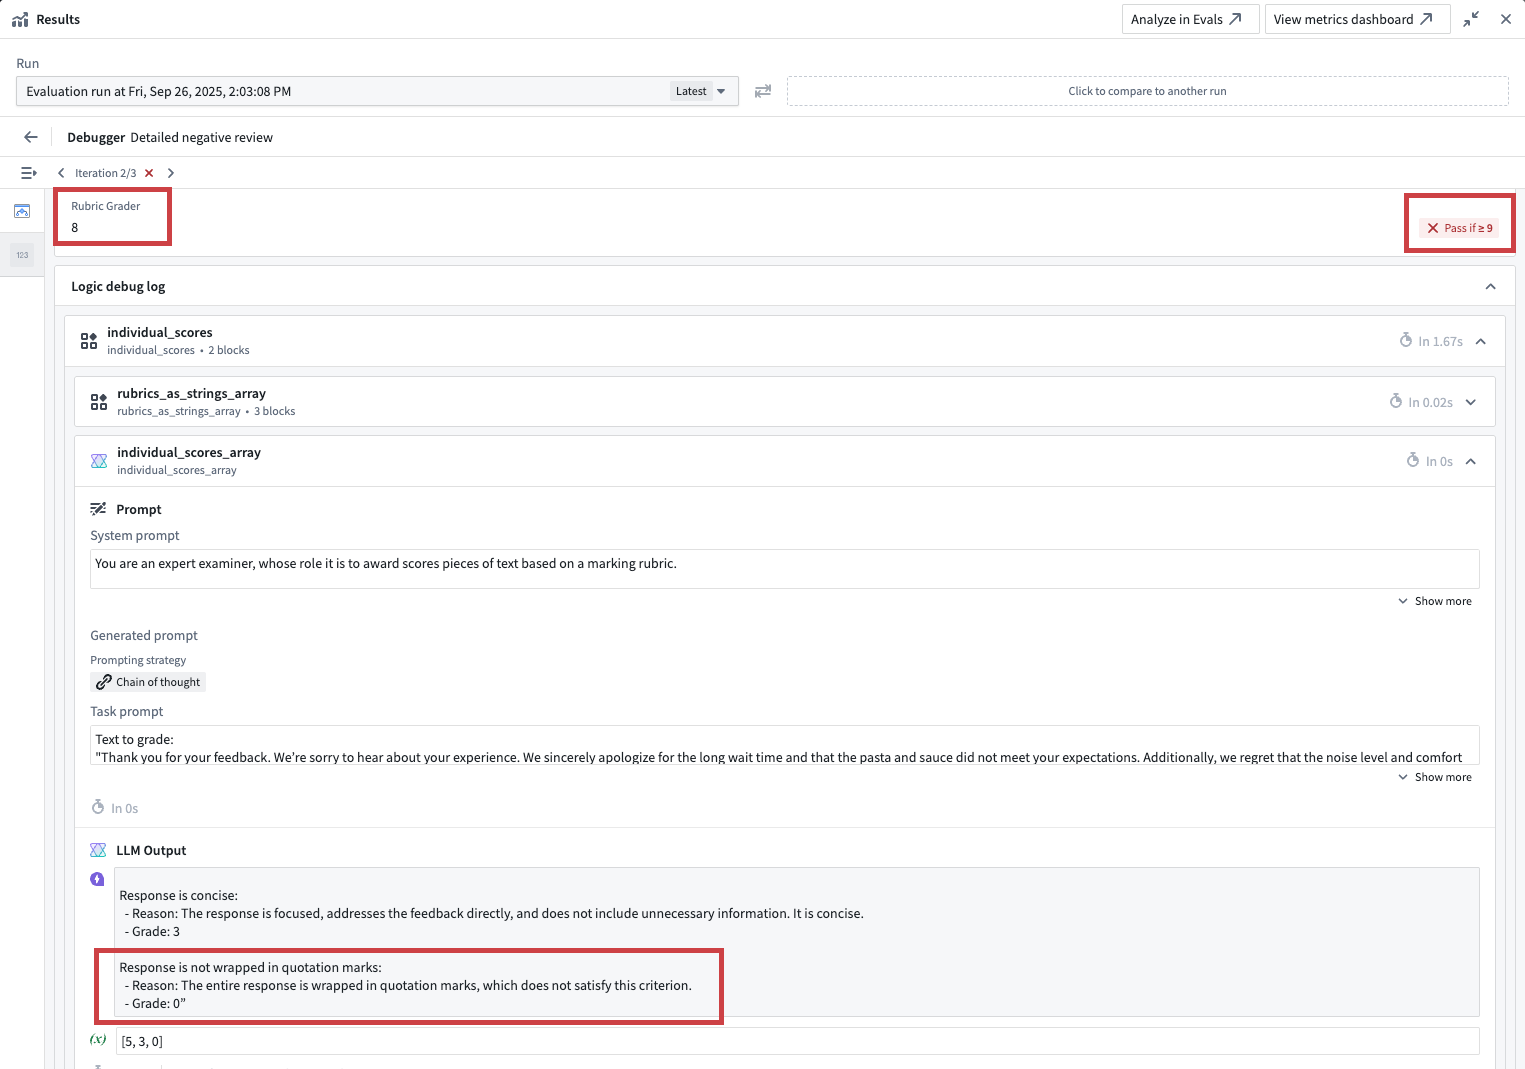
Task: Click the LLM Output model icon
Action: click(x=98, y=849)
